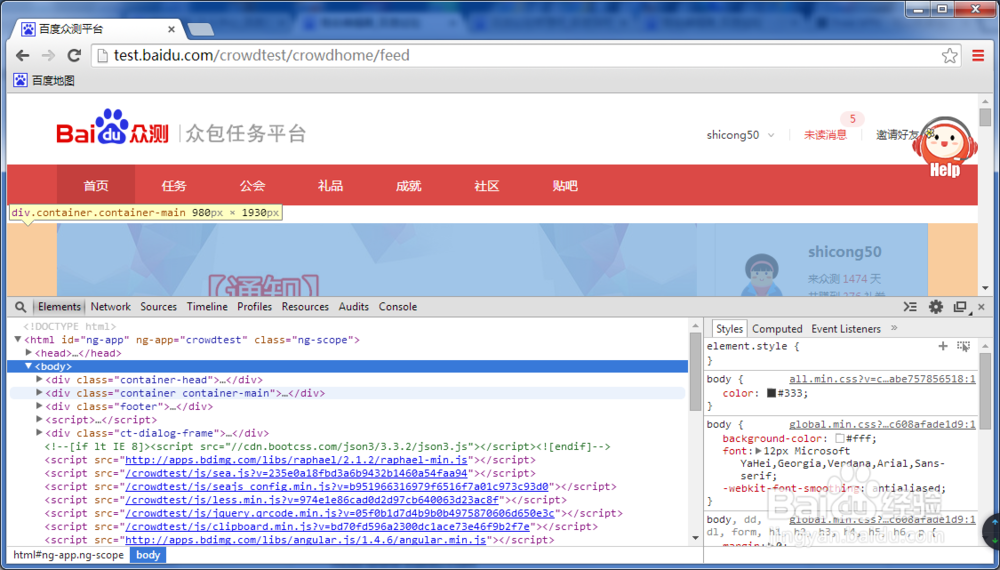Open the shicong50 user dropdown

(740, 135)
